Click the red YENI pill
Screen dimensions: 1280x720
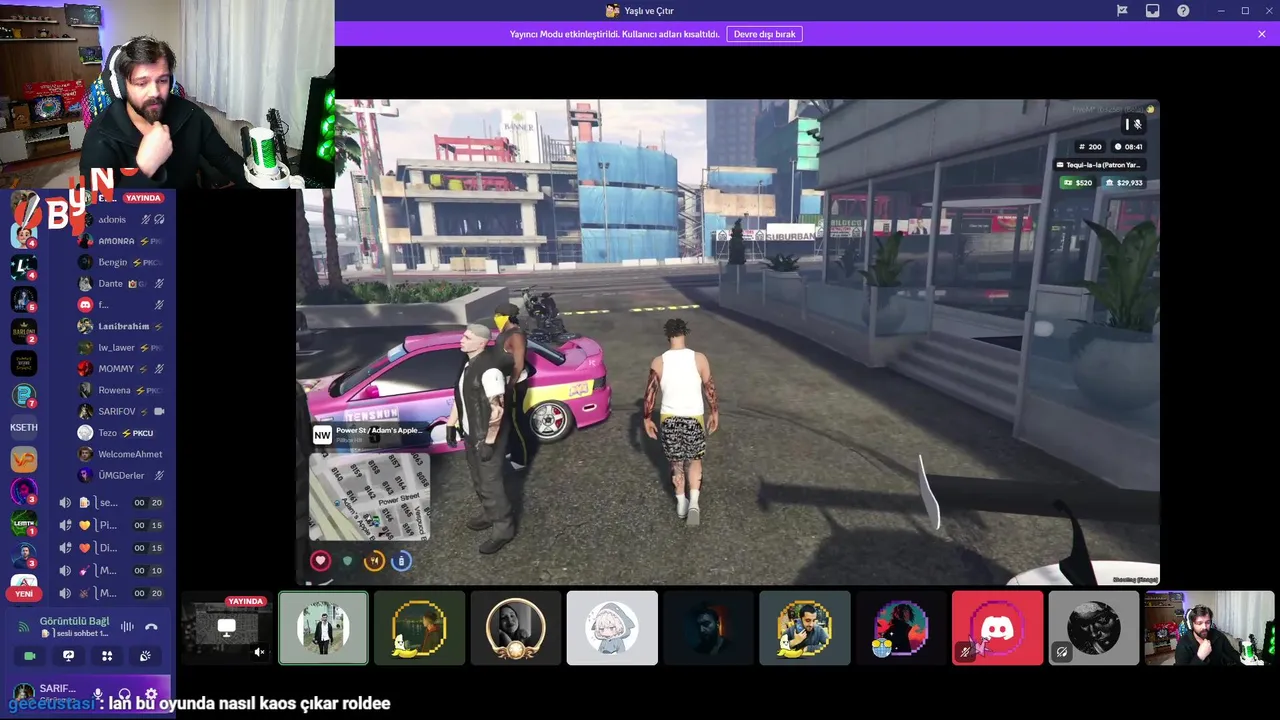(x=23, y=594)
